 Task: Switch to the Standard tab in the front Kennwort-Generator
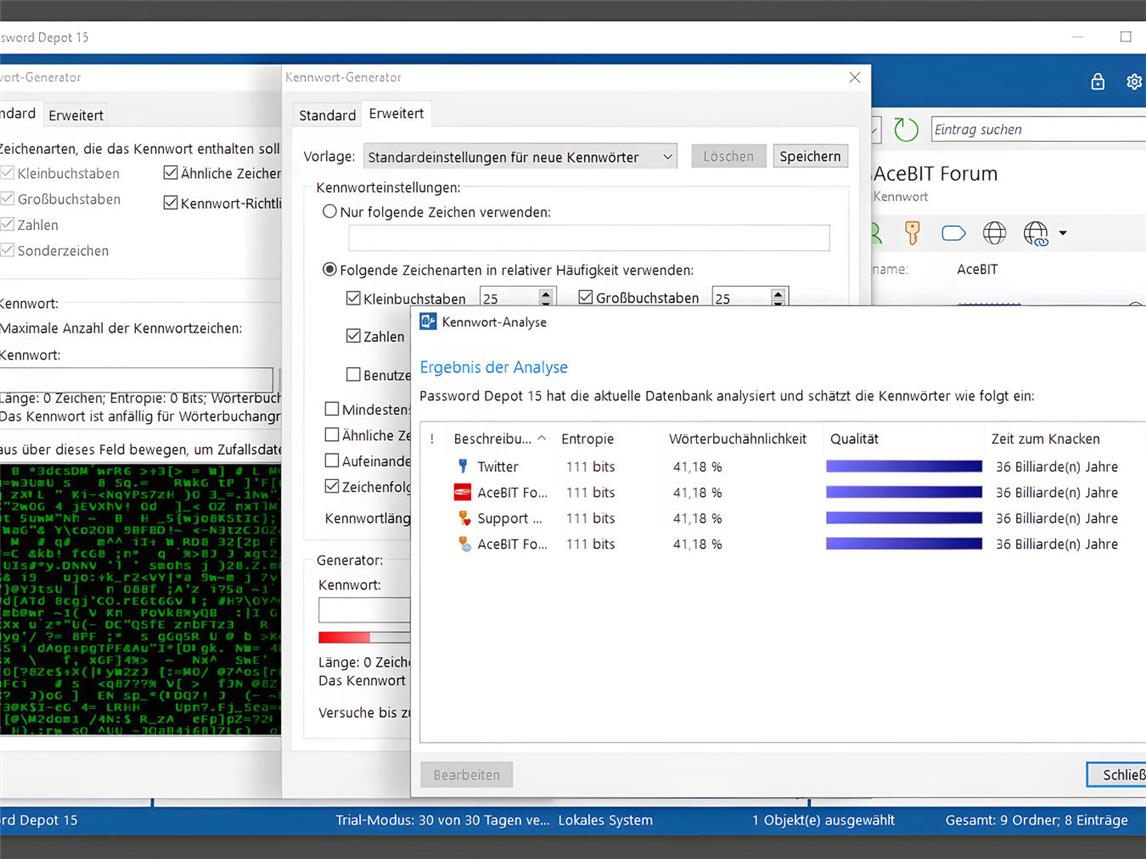tap(327, 115)
